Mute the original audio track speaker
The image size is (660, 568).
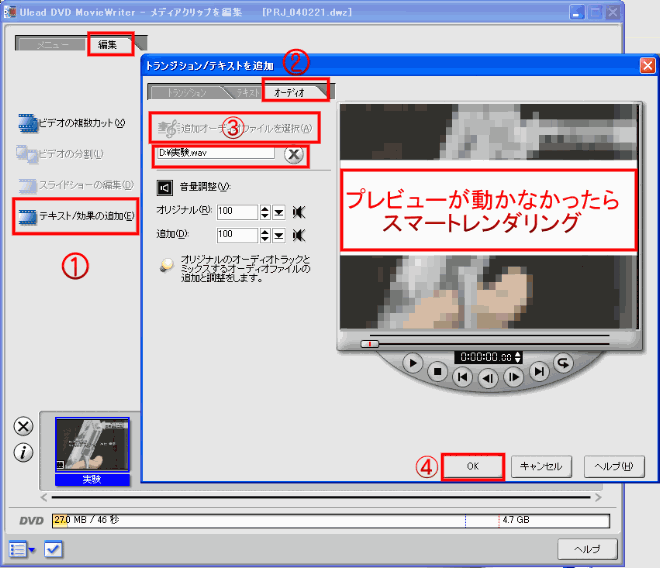click(x=298, y=212)
